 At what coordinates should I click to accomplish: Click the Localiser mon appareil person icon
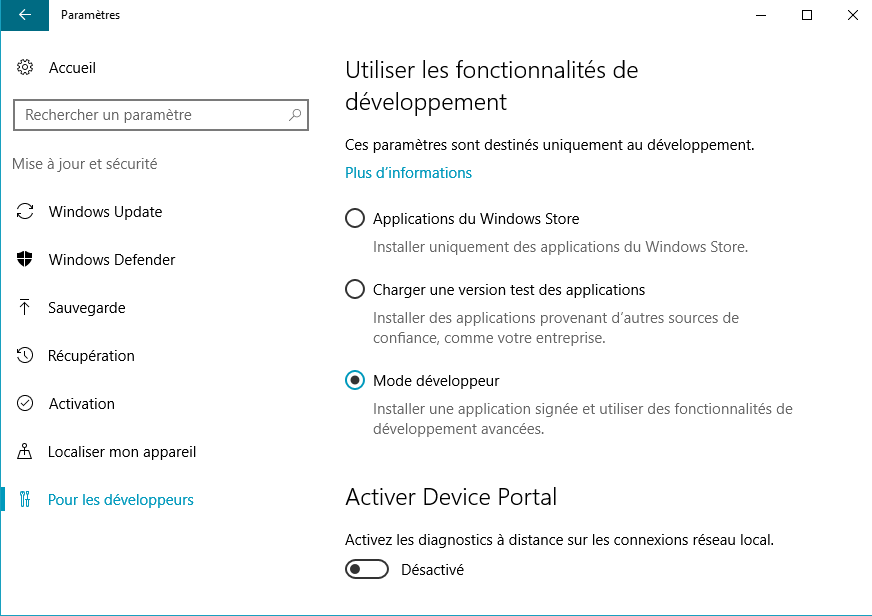24,451
